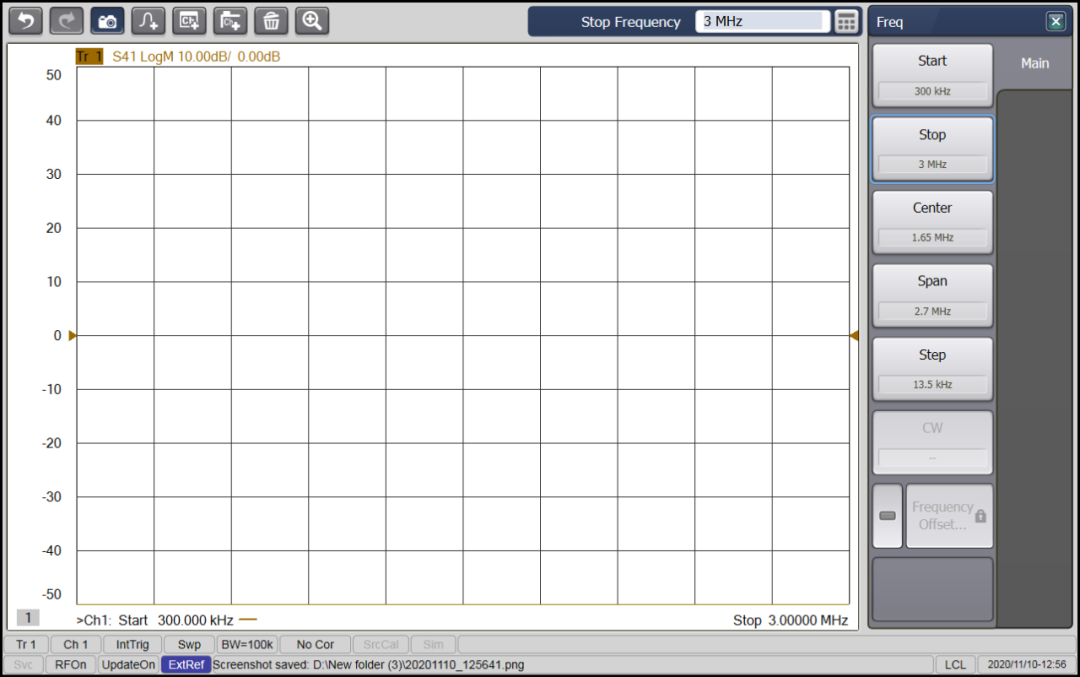The width and height of the screenshot is (1080, 677).
Task: Select the Tr 1 tab
Action: [x=26, y=644]
